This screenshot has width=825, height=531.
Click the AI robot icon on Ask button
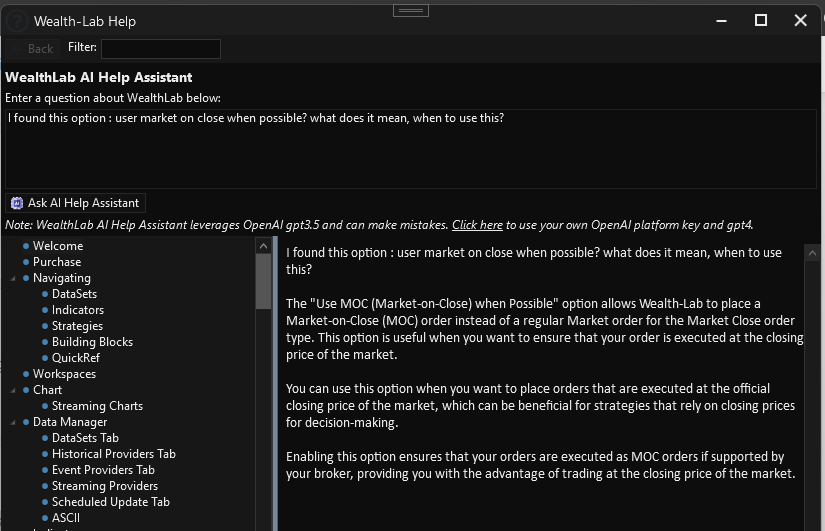click(17, 203)
